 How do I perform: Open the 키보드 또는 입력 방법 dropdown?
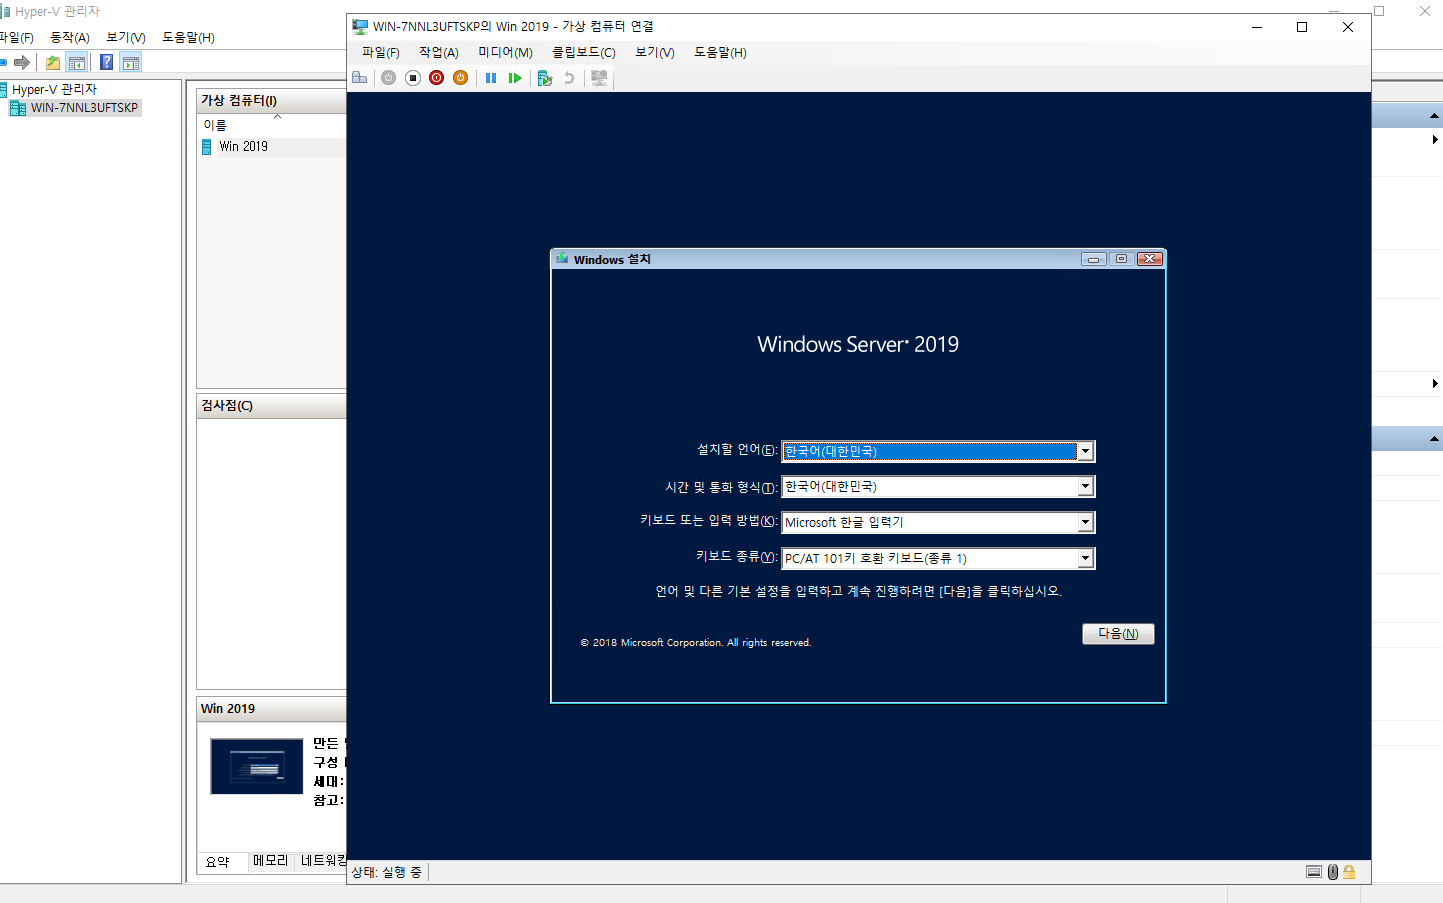click(1085, 523)
